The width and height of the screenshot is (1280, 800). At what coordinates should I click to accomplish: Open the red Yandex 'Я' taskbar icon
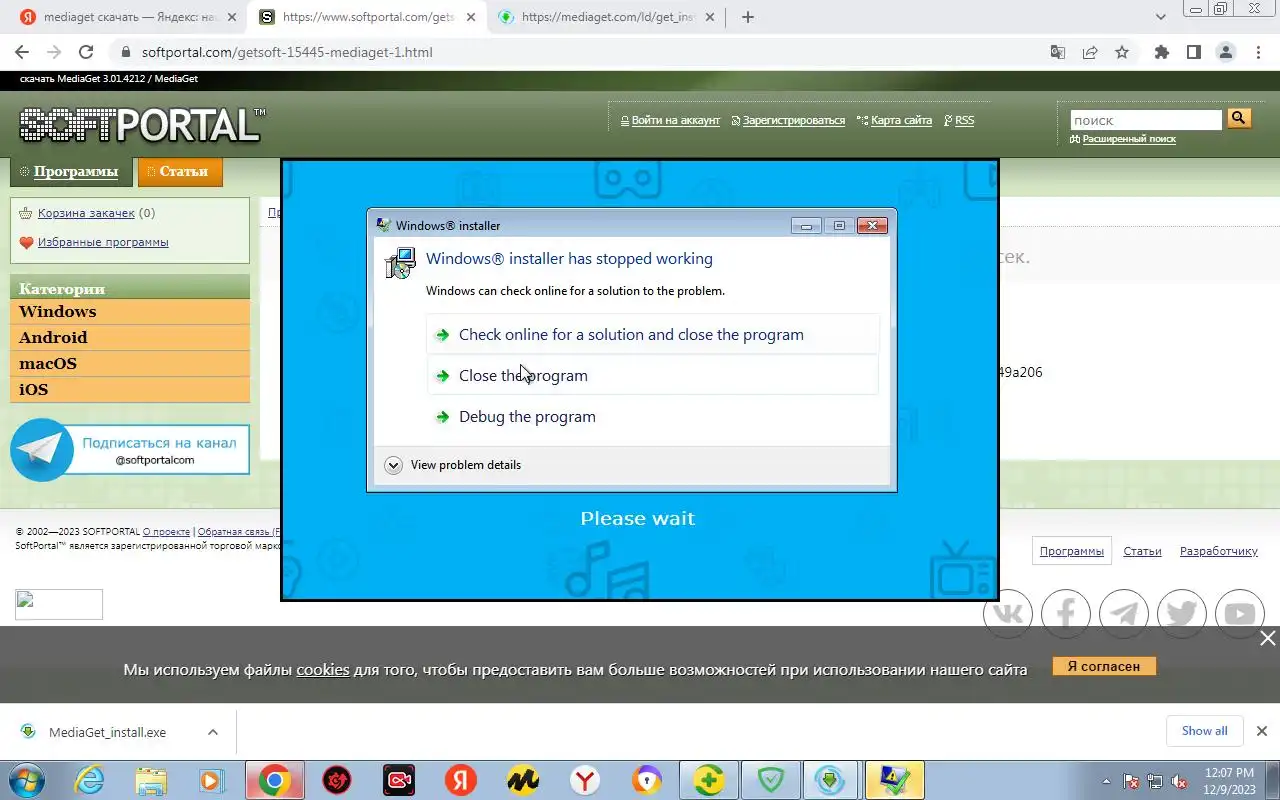click(x=461, y=780)
